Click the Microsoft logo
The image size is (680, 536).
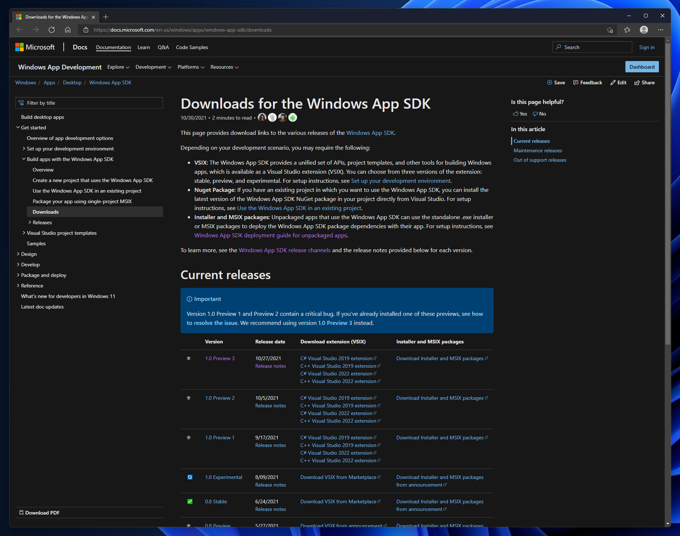[35, 47]
